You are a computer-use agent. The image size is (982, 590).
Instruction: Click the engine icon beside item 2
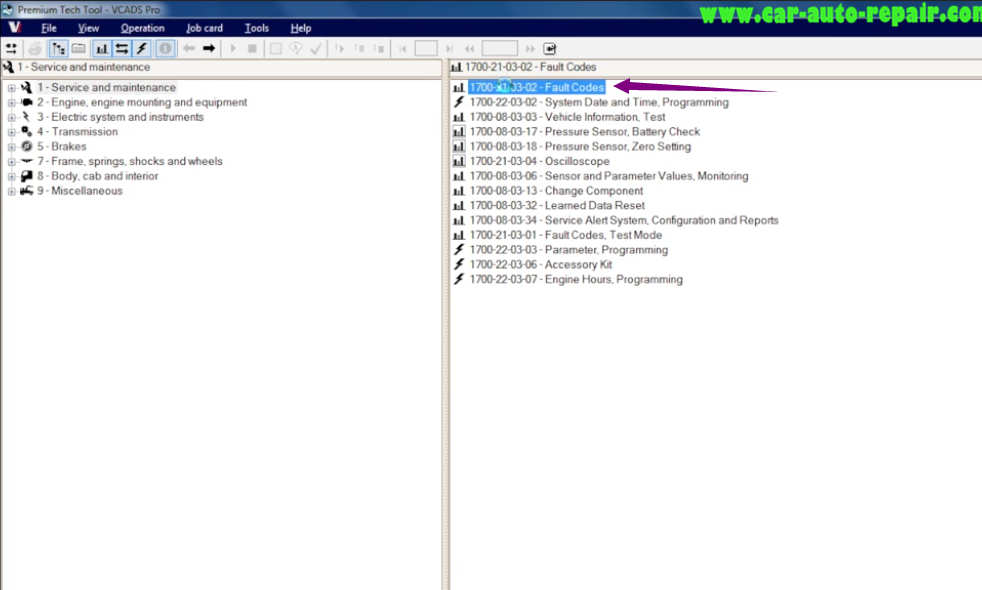[x=26, y=102]
